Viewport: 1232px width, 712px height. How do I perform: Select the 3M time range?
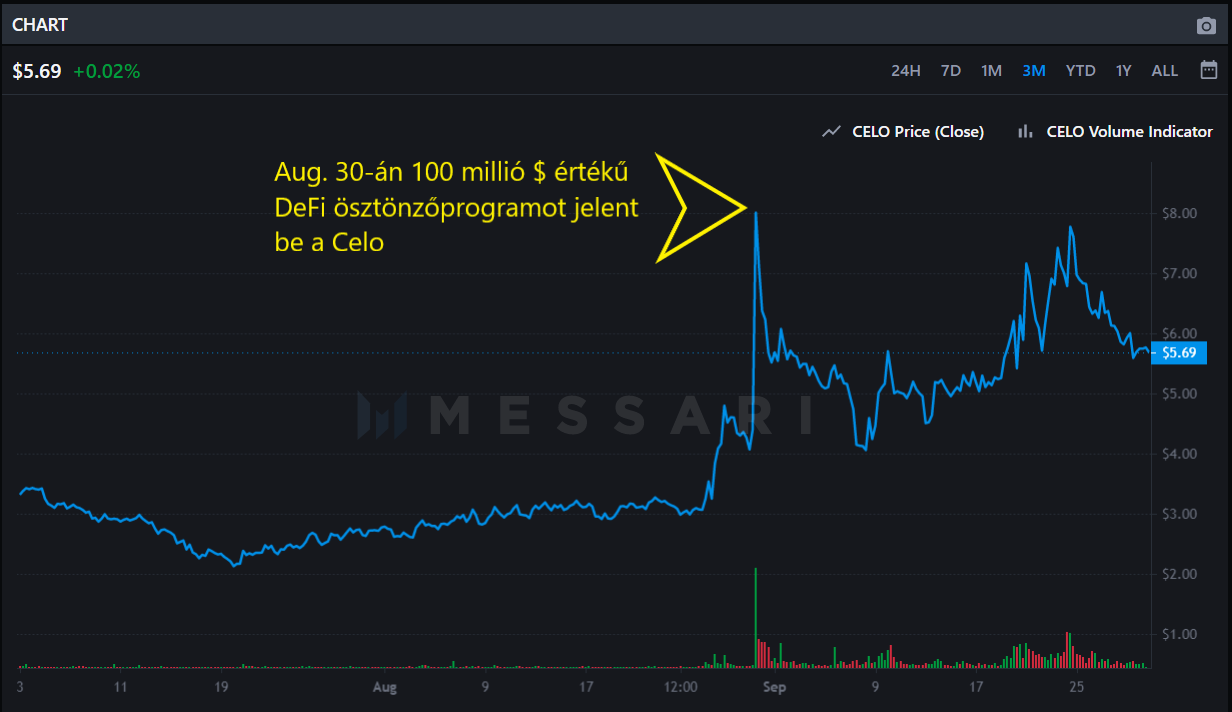(1034, 71)
